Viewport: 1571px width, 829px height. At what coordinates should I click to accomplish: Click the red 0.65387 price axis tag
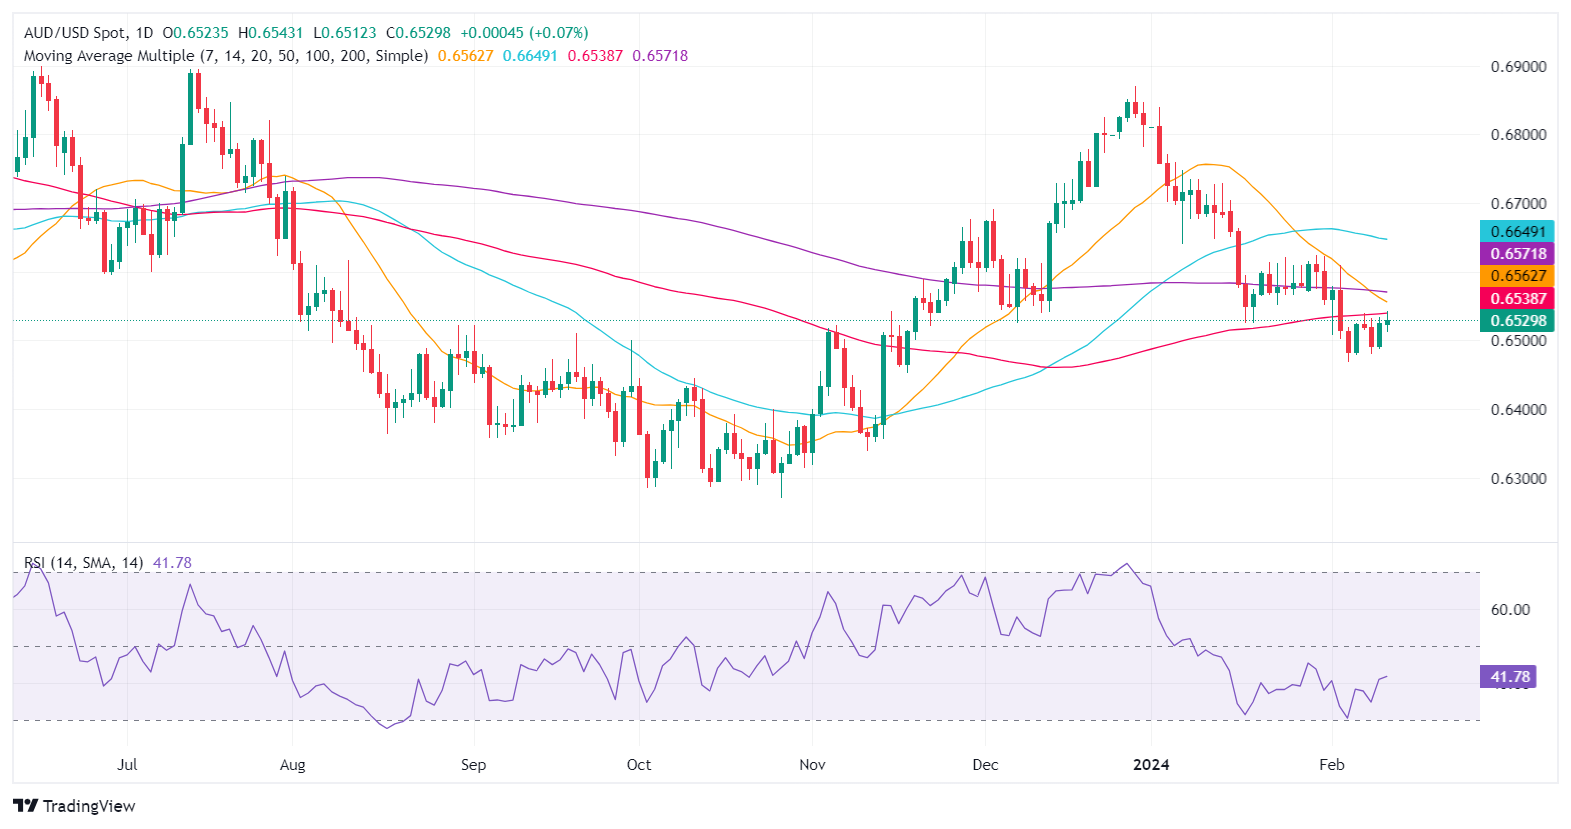pos(1517,298)
